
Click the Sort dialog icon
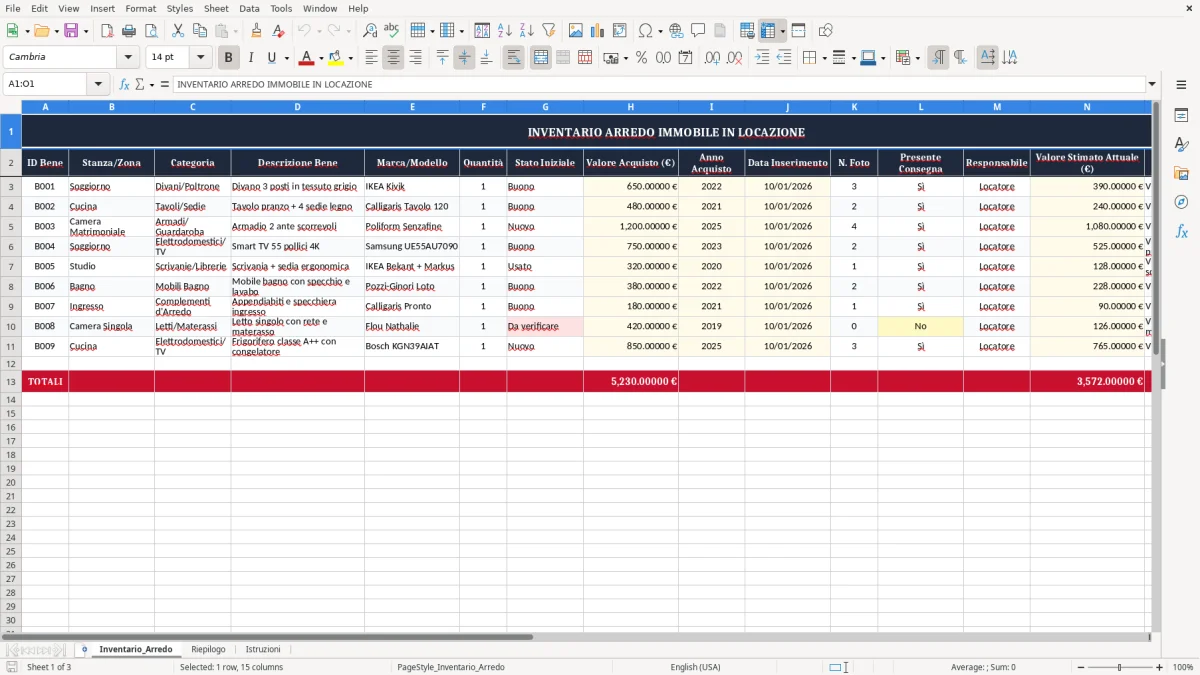pyautogui.click(x=482, y=30)
